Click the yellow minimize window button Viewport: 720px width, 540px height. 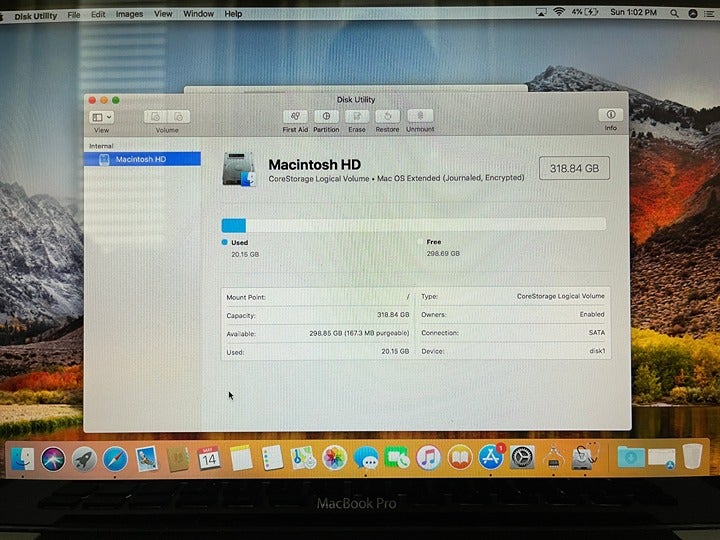(104, 100)
